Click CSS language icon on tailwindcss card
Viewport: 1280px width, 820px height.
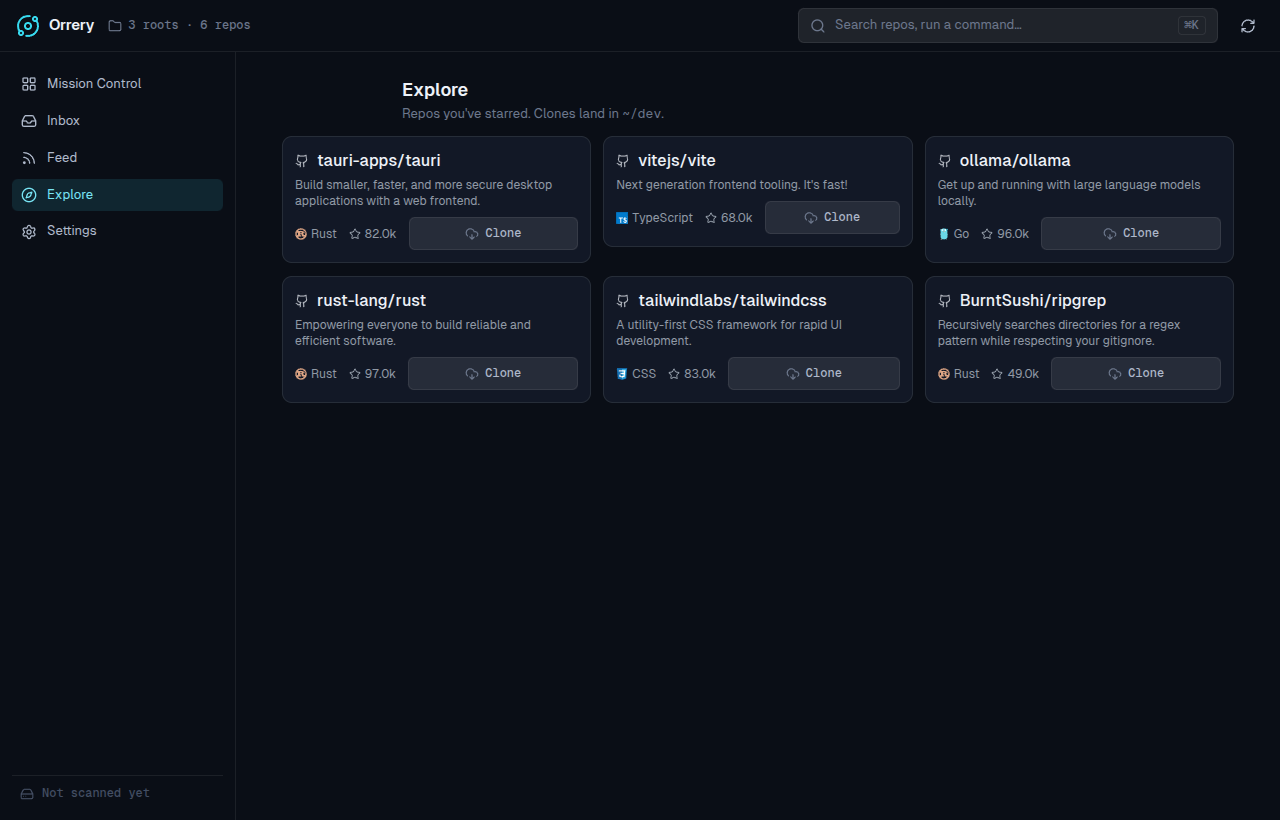[622, 374]
